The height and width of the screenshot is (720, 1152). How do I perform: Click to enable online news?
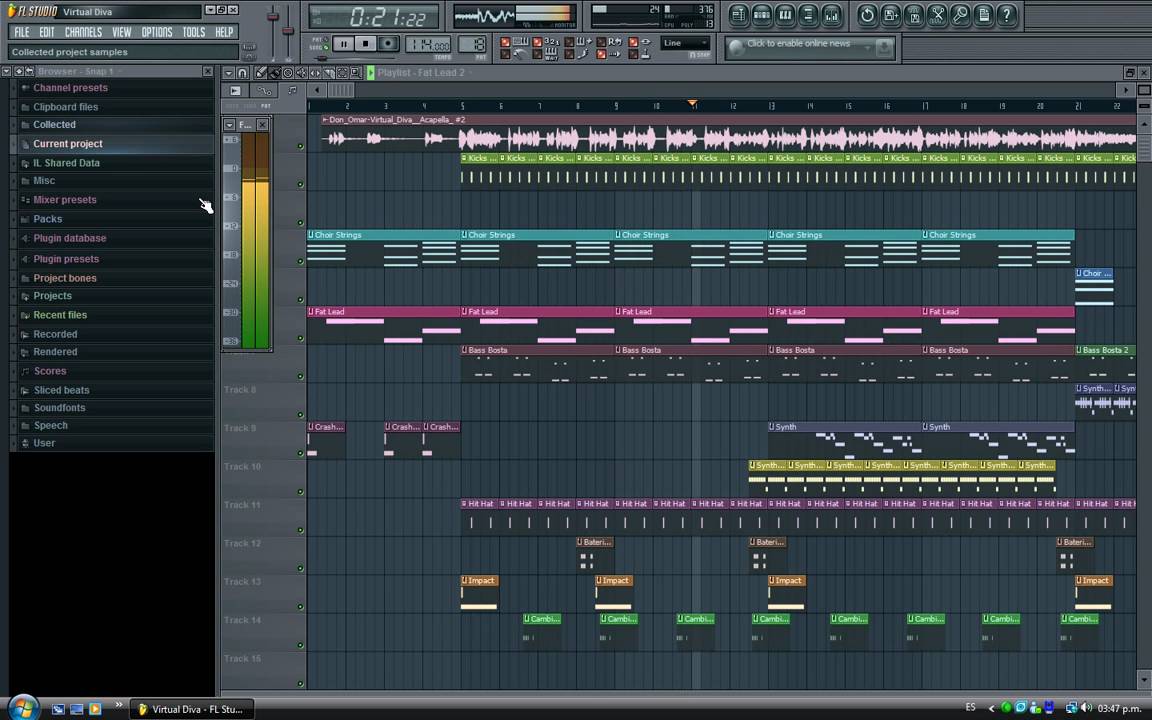(x=798, y=43)
